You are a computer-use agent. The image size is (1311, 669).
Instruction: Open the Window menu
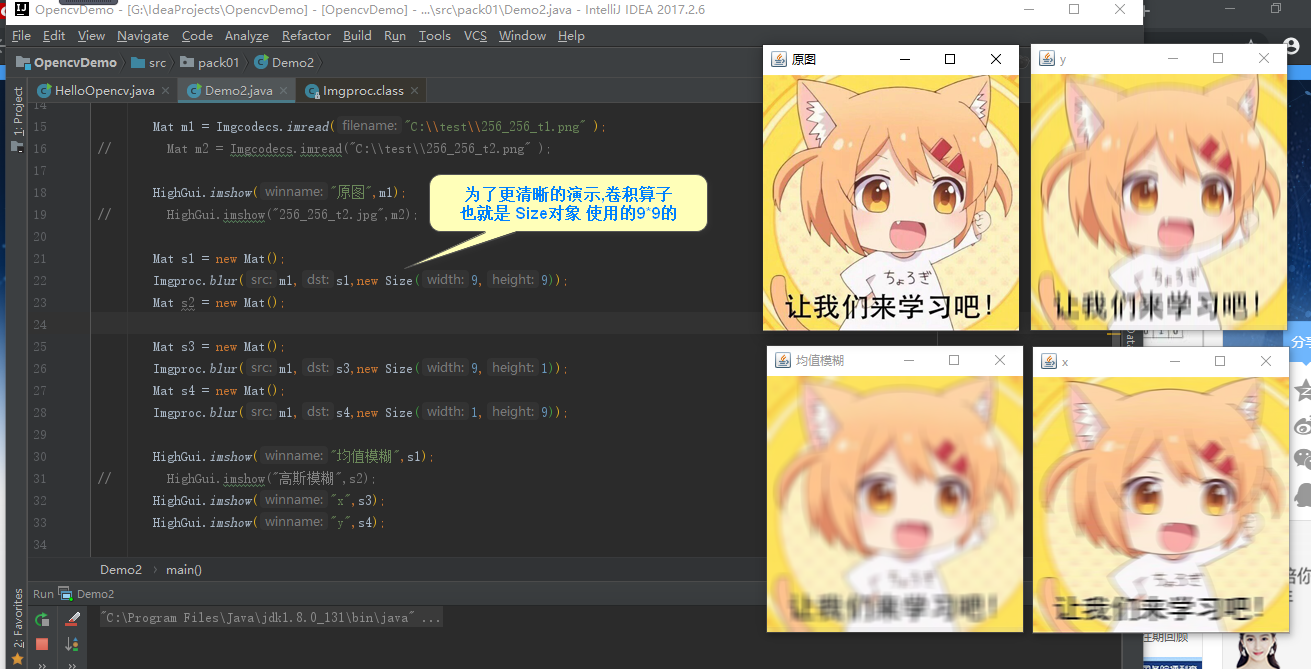point(522,35)
